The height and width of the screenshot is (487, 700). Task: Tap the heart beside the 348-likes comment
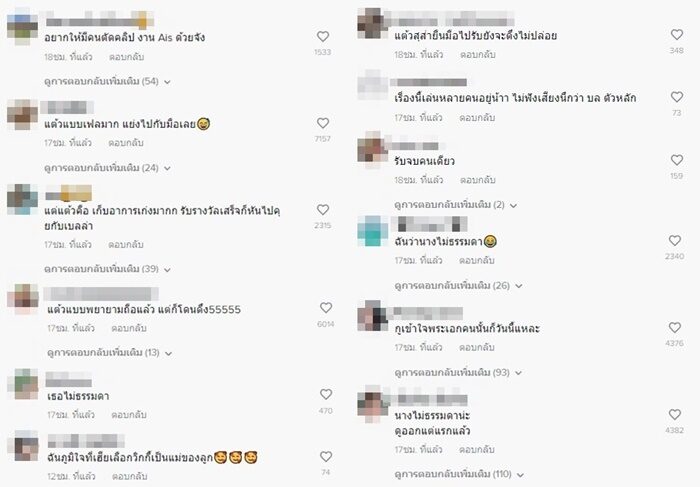tap(677, 35)
